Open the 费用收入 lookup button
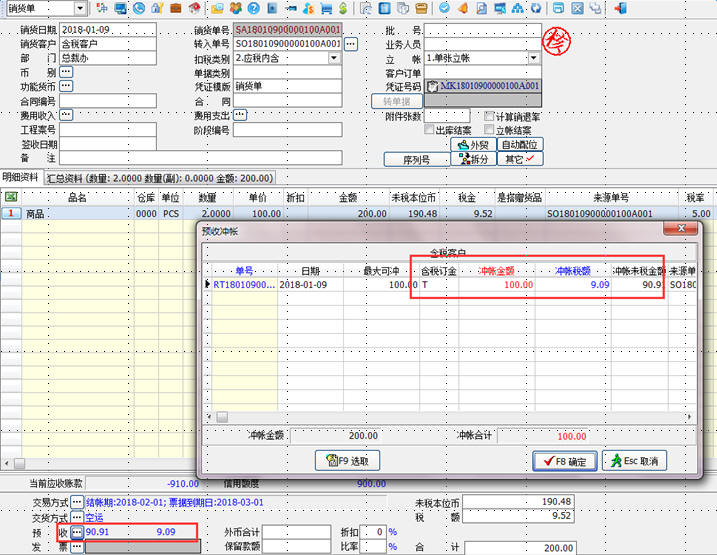Screen dimensions: 717x555 [x=66, y=115]
